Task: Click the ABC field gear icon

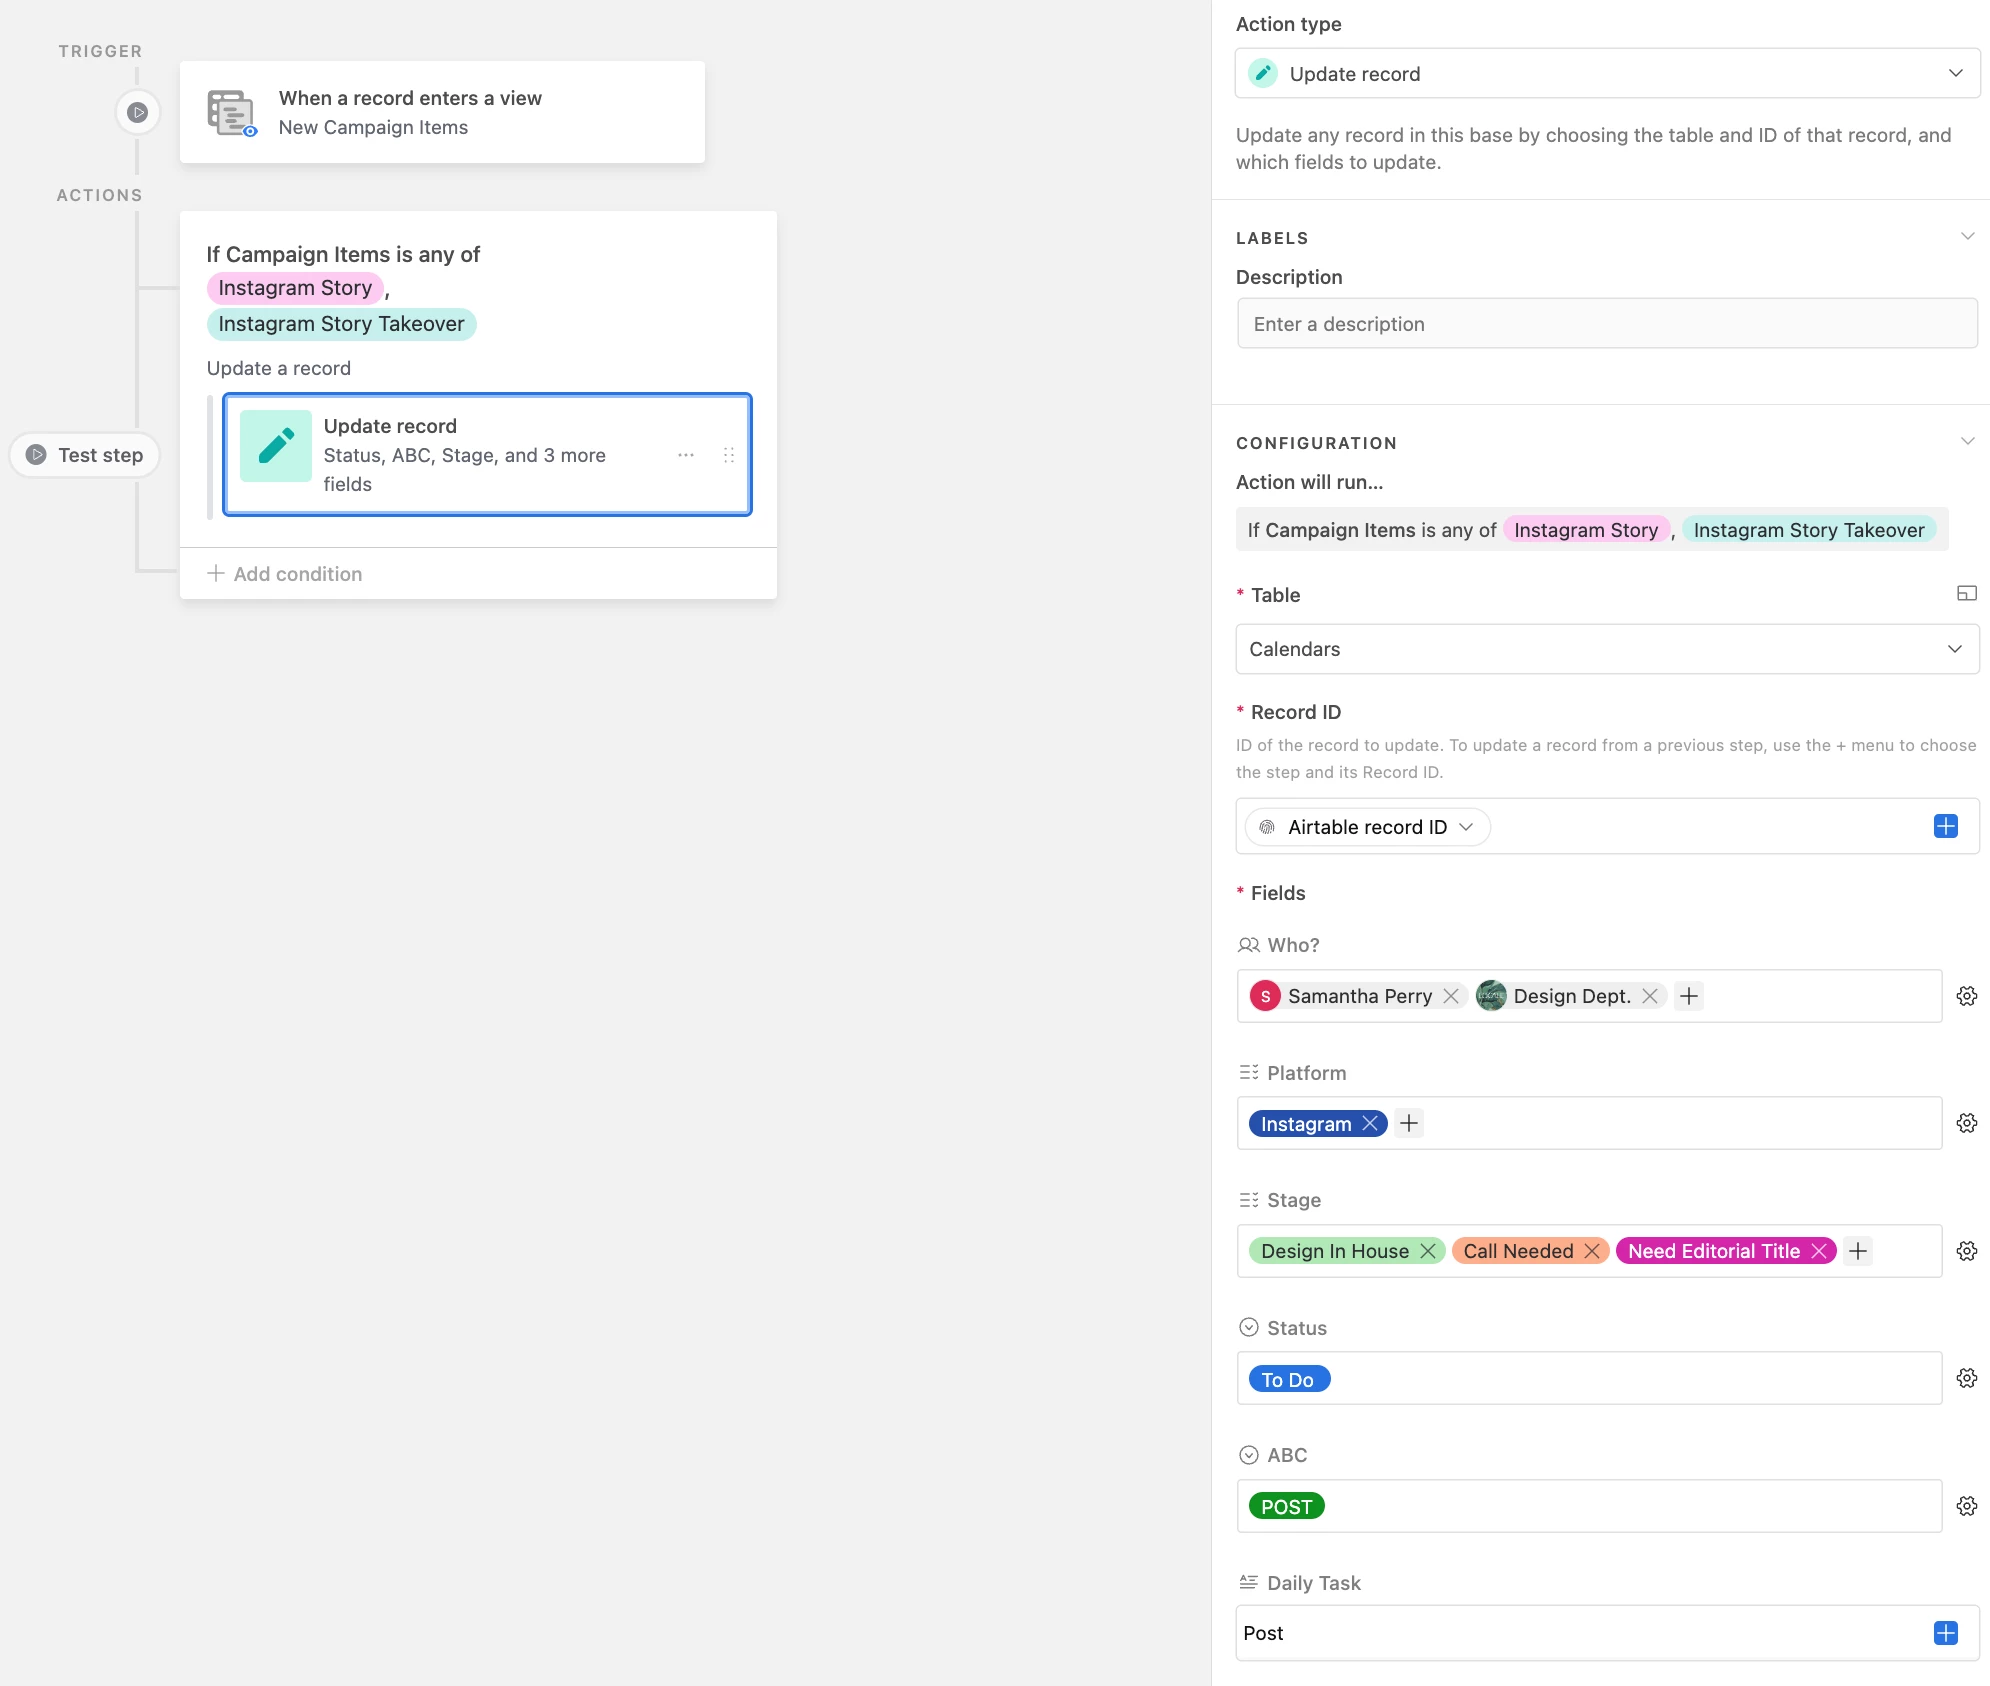Action: [x=1966, y=1506]
